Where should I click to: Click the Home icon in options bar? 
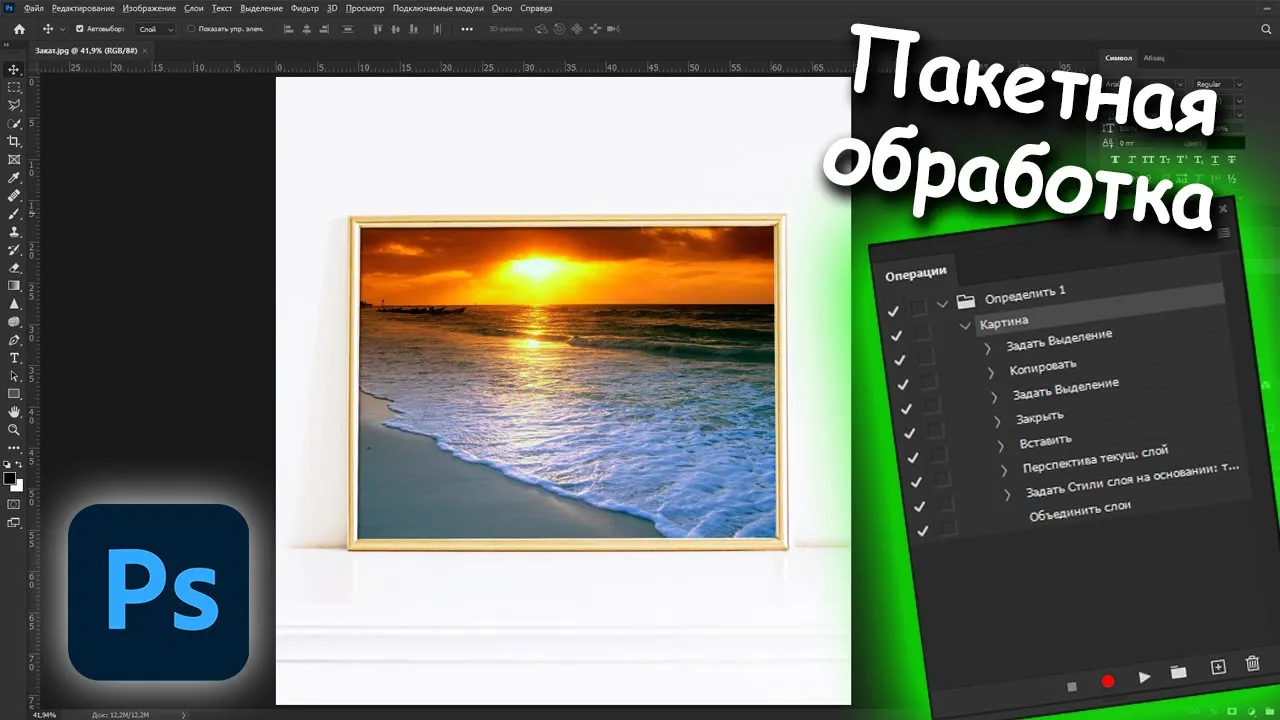(x=19, y=29)
